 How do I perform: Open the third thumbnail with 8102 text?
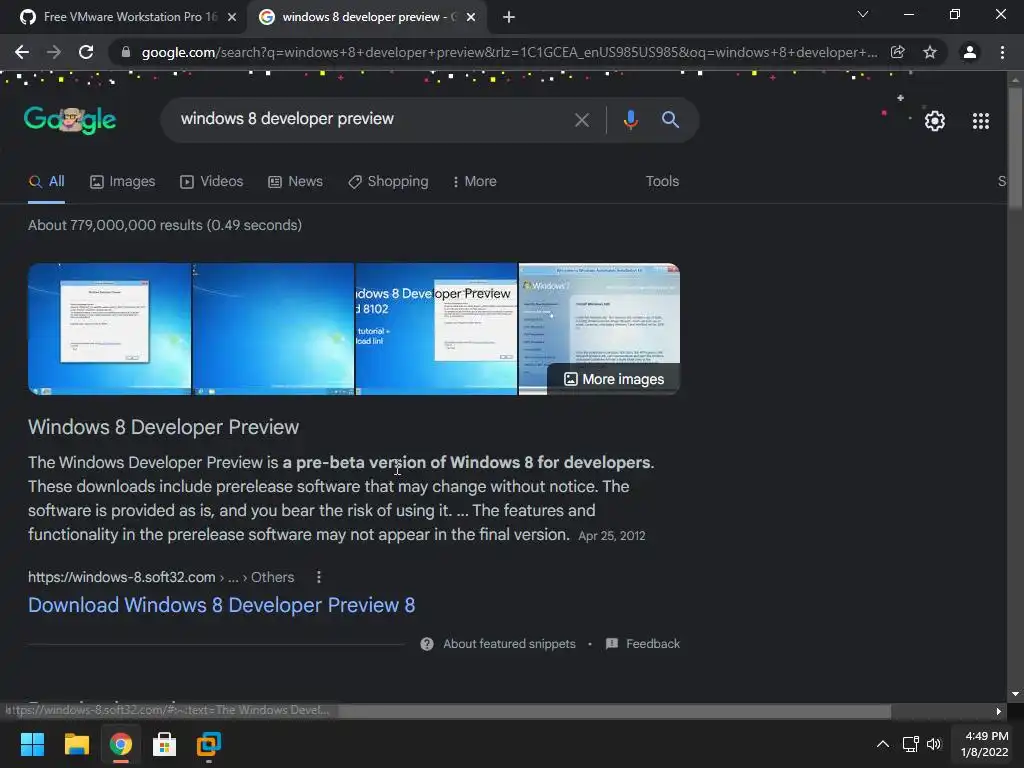tap(436, 329)
